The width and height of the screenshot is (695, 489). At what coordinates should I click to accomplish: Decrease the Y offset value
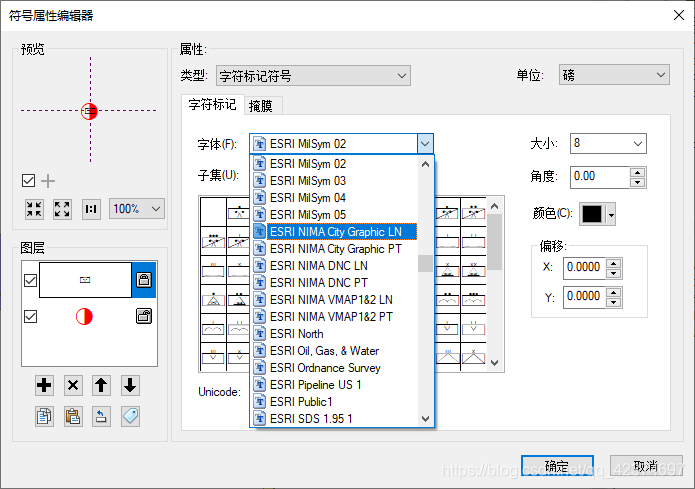(613, 303)
